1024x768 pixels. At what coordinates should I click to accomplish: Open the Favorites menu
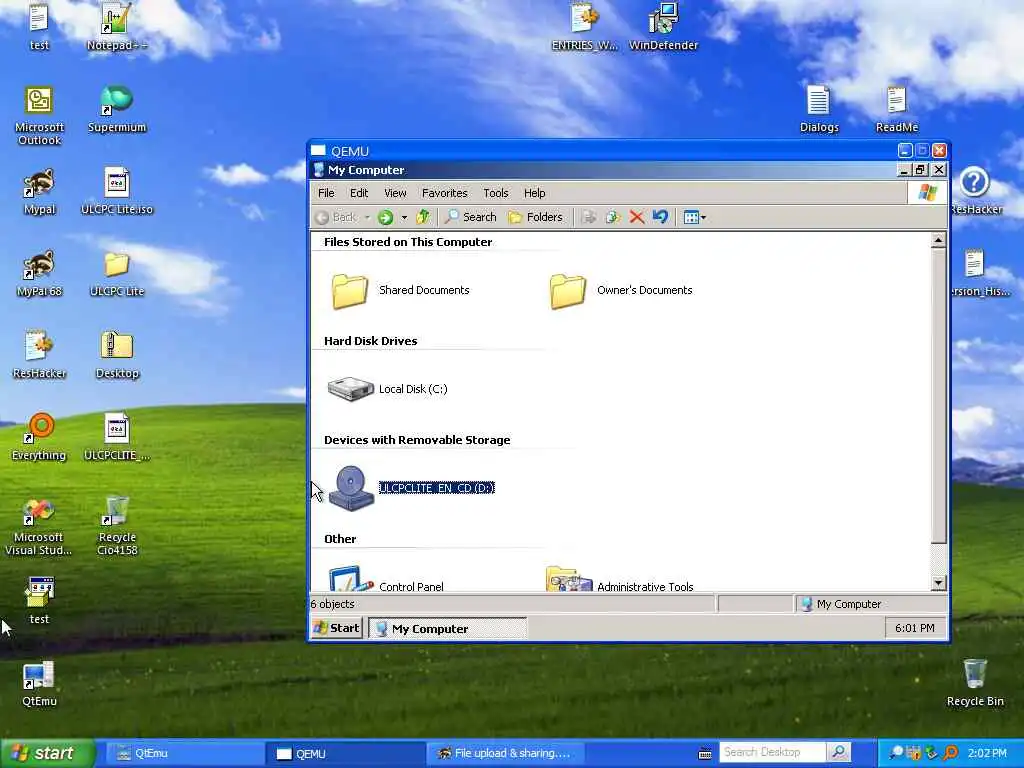pyautogui.click(x=445, y=193)
